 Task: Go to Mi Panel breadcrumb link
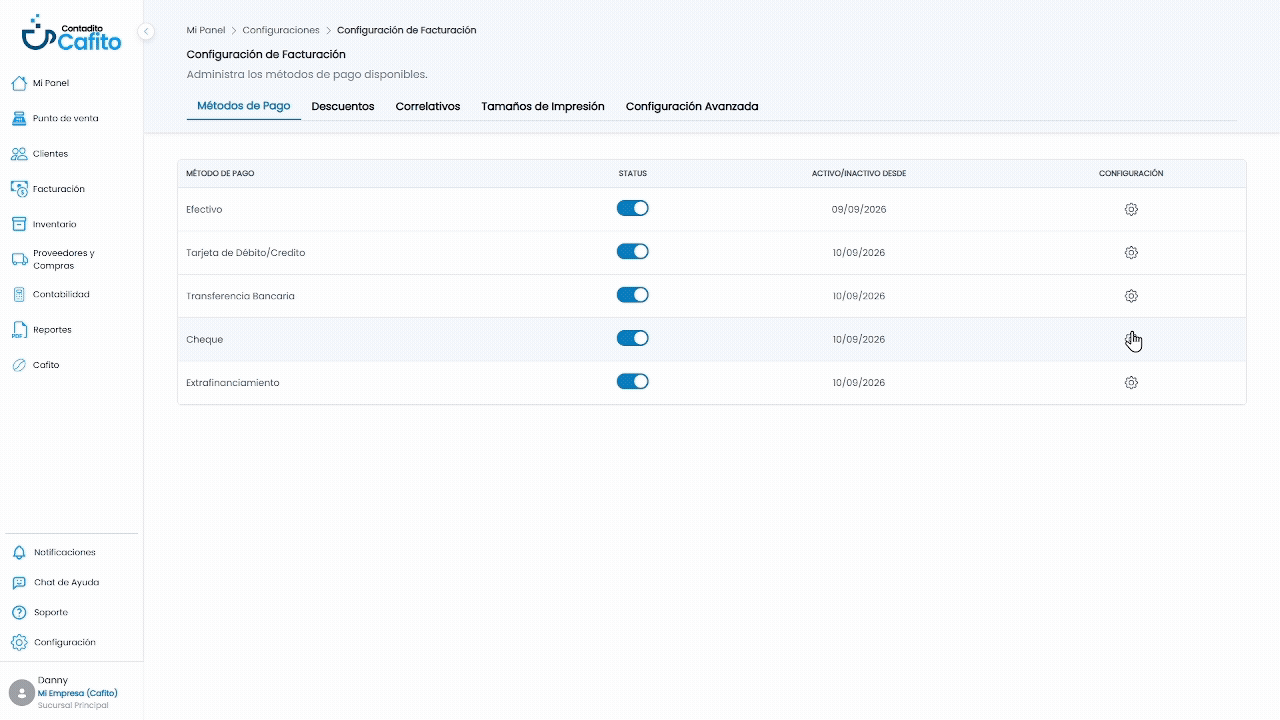pyautogui.click(x=206, y=30)
